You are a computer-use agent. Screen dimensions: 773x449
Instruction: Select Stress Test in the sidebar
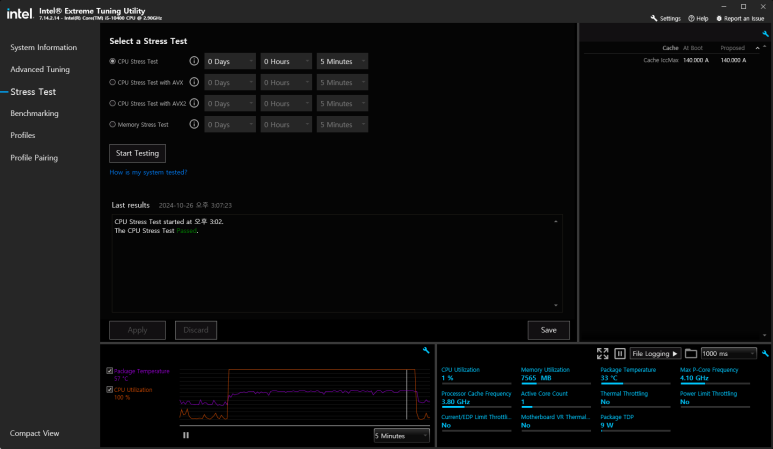click(x=33, y=92)
